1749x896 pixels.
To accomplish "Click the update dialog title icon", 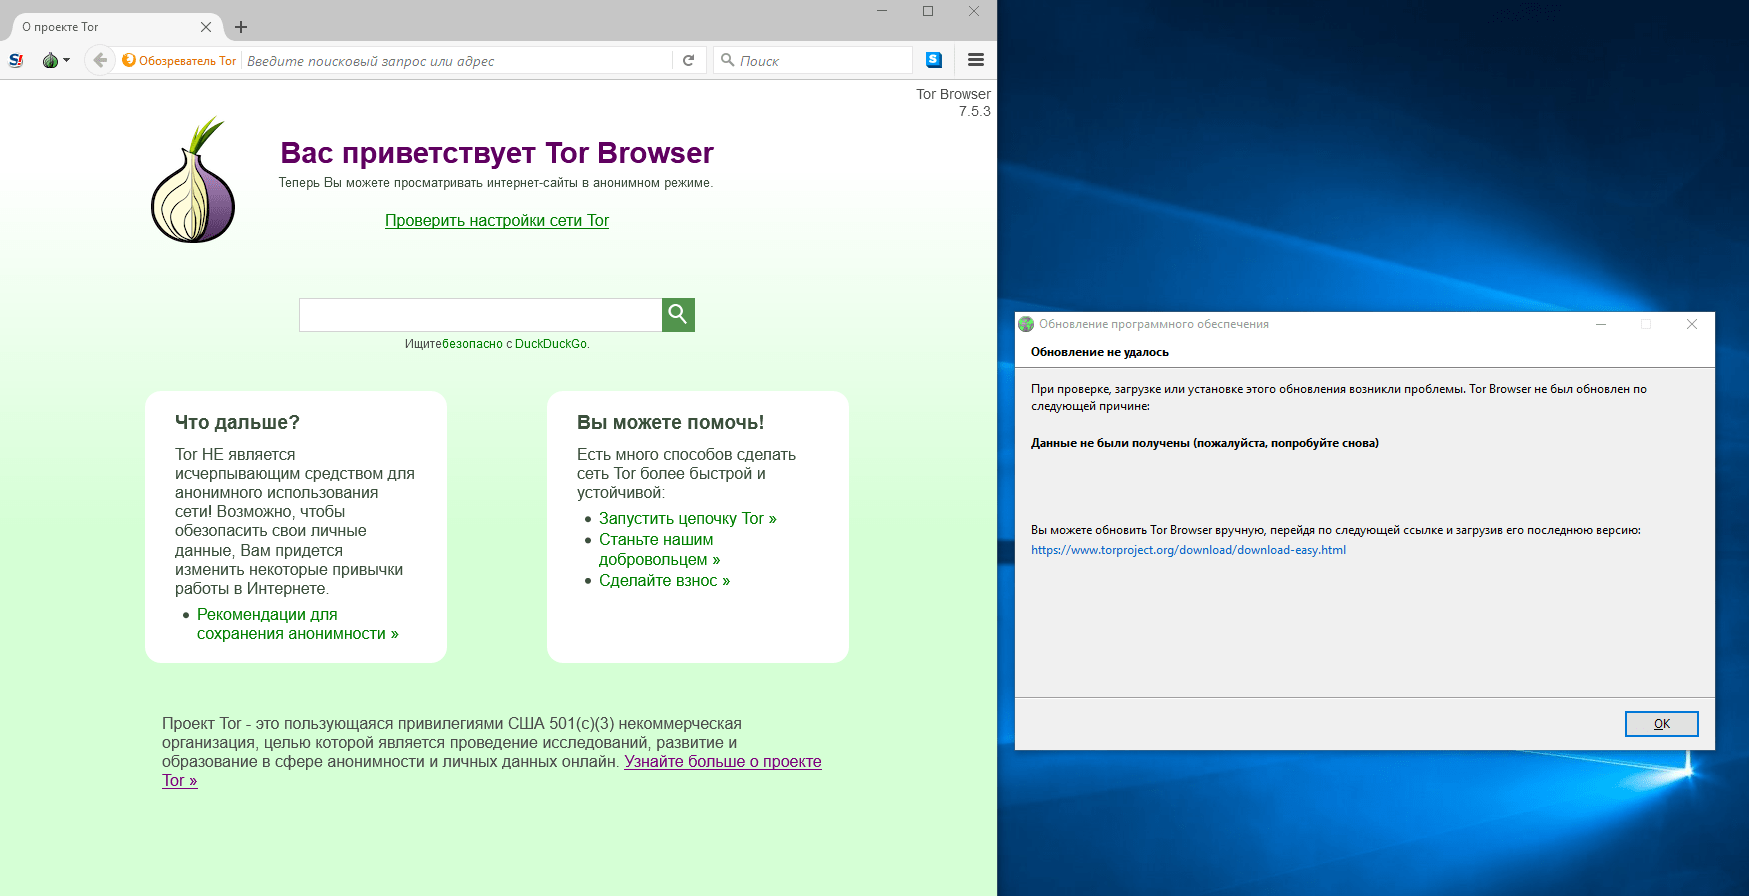I will click(1026, 324).
